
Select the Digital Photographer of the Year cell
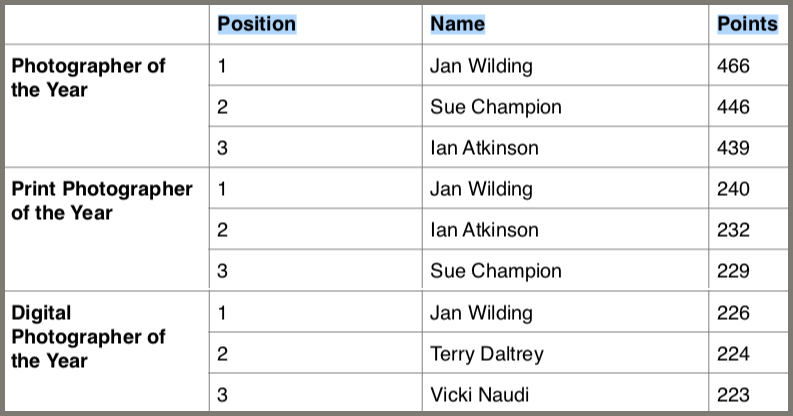pyautogui.click(x=88, y=337)
